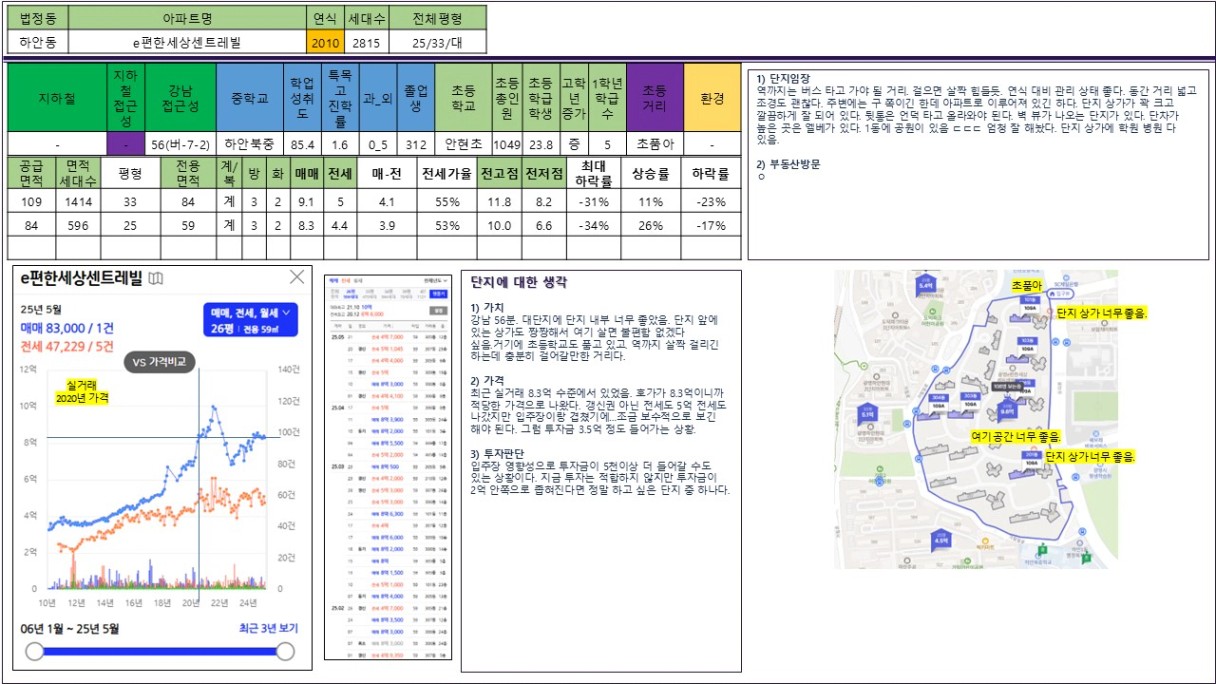This screenshot has width=1216, height=684.
Task: Click the map icon beside the chart title
Action: (x=156, y=279)
